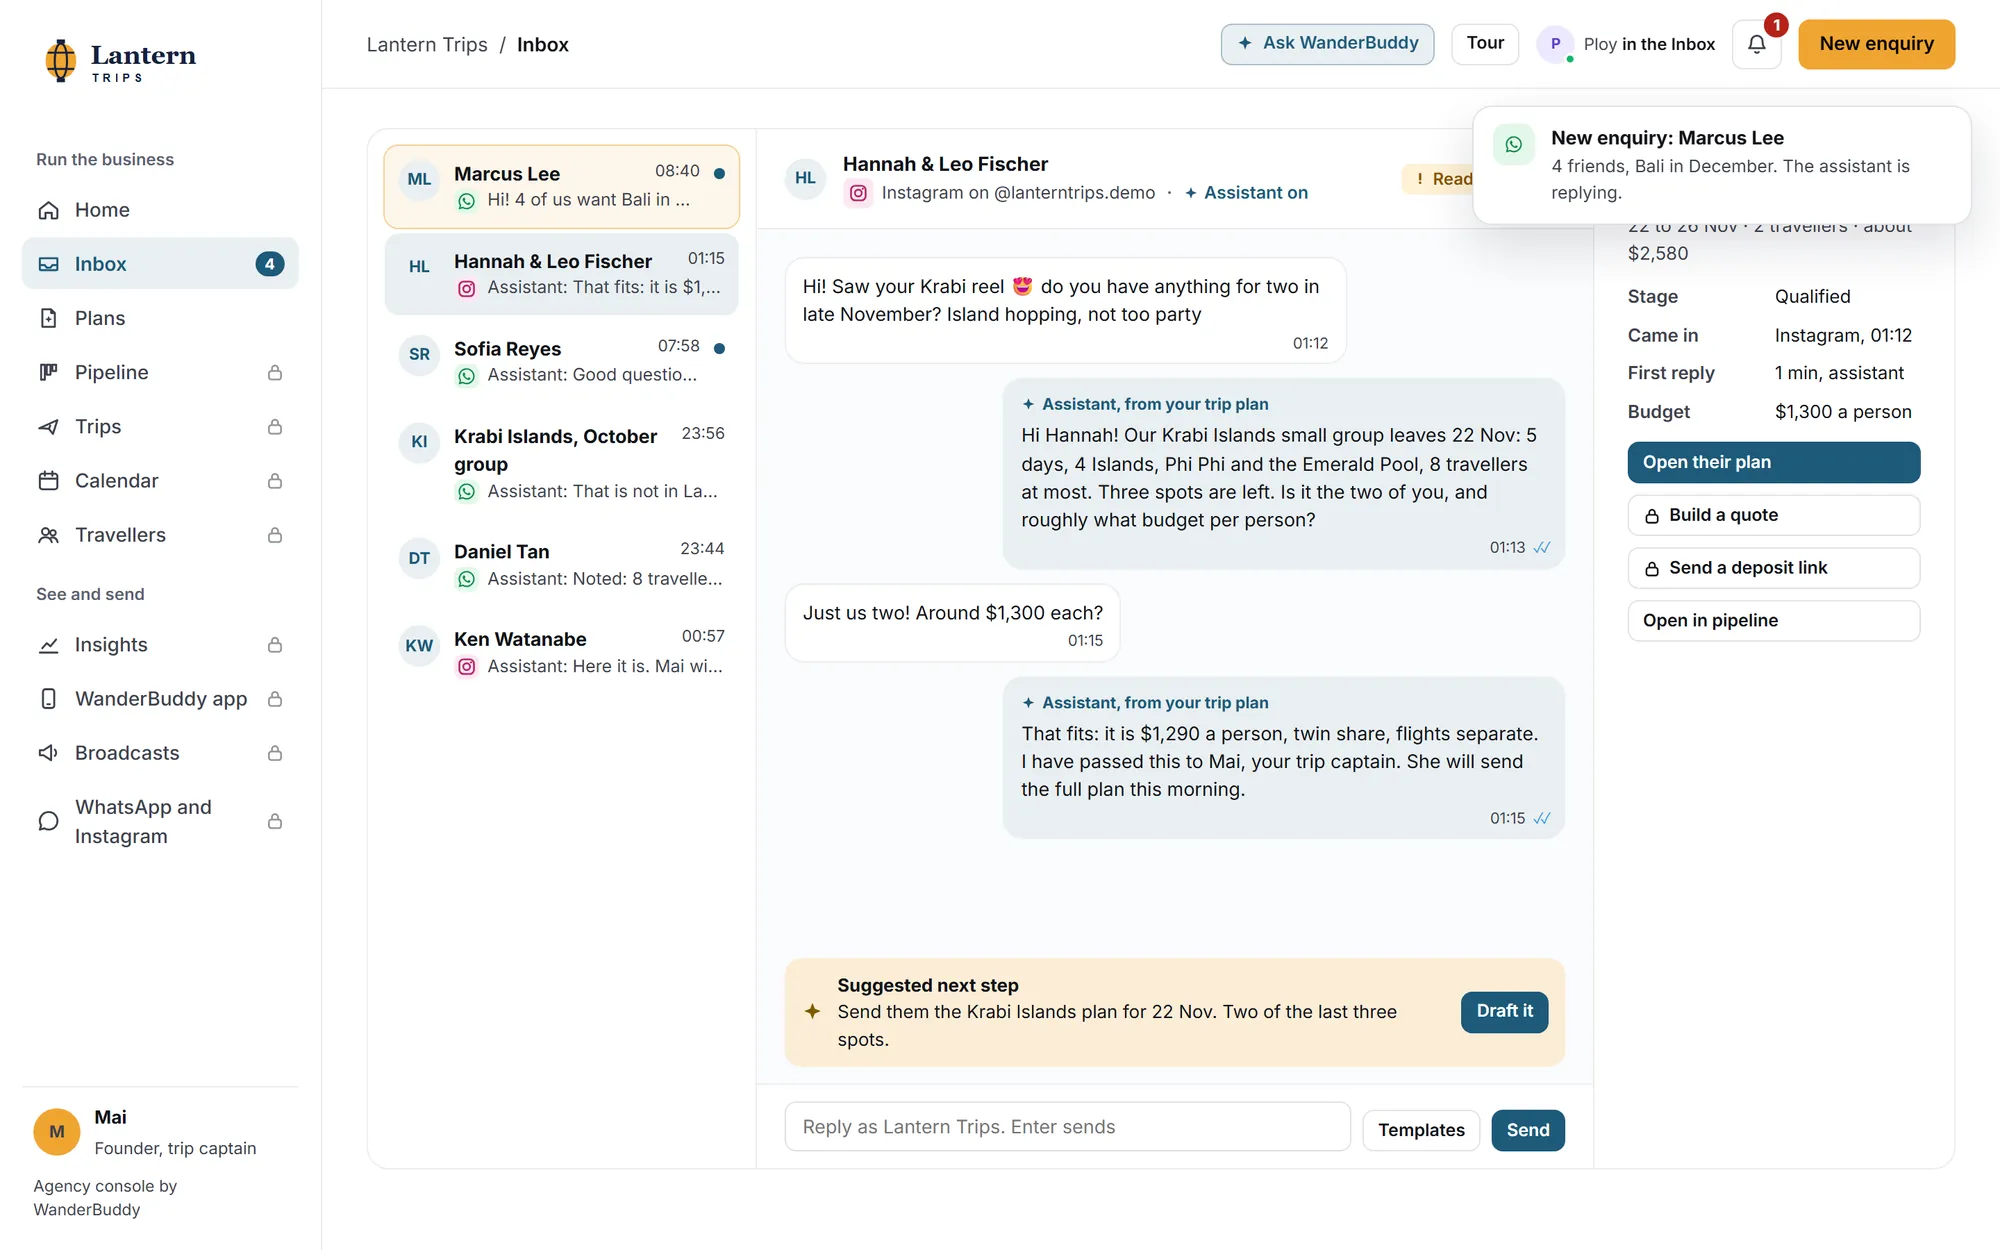Open Trips in the sidebar

click(x=160, y=426)
